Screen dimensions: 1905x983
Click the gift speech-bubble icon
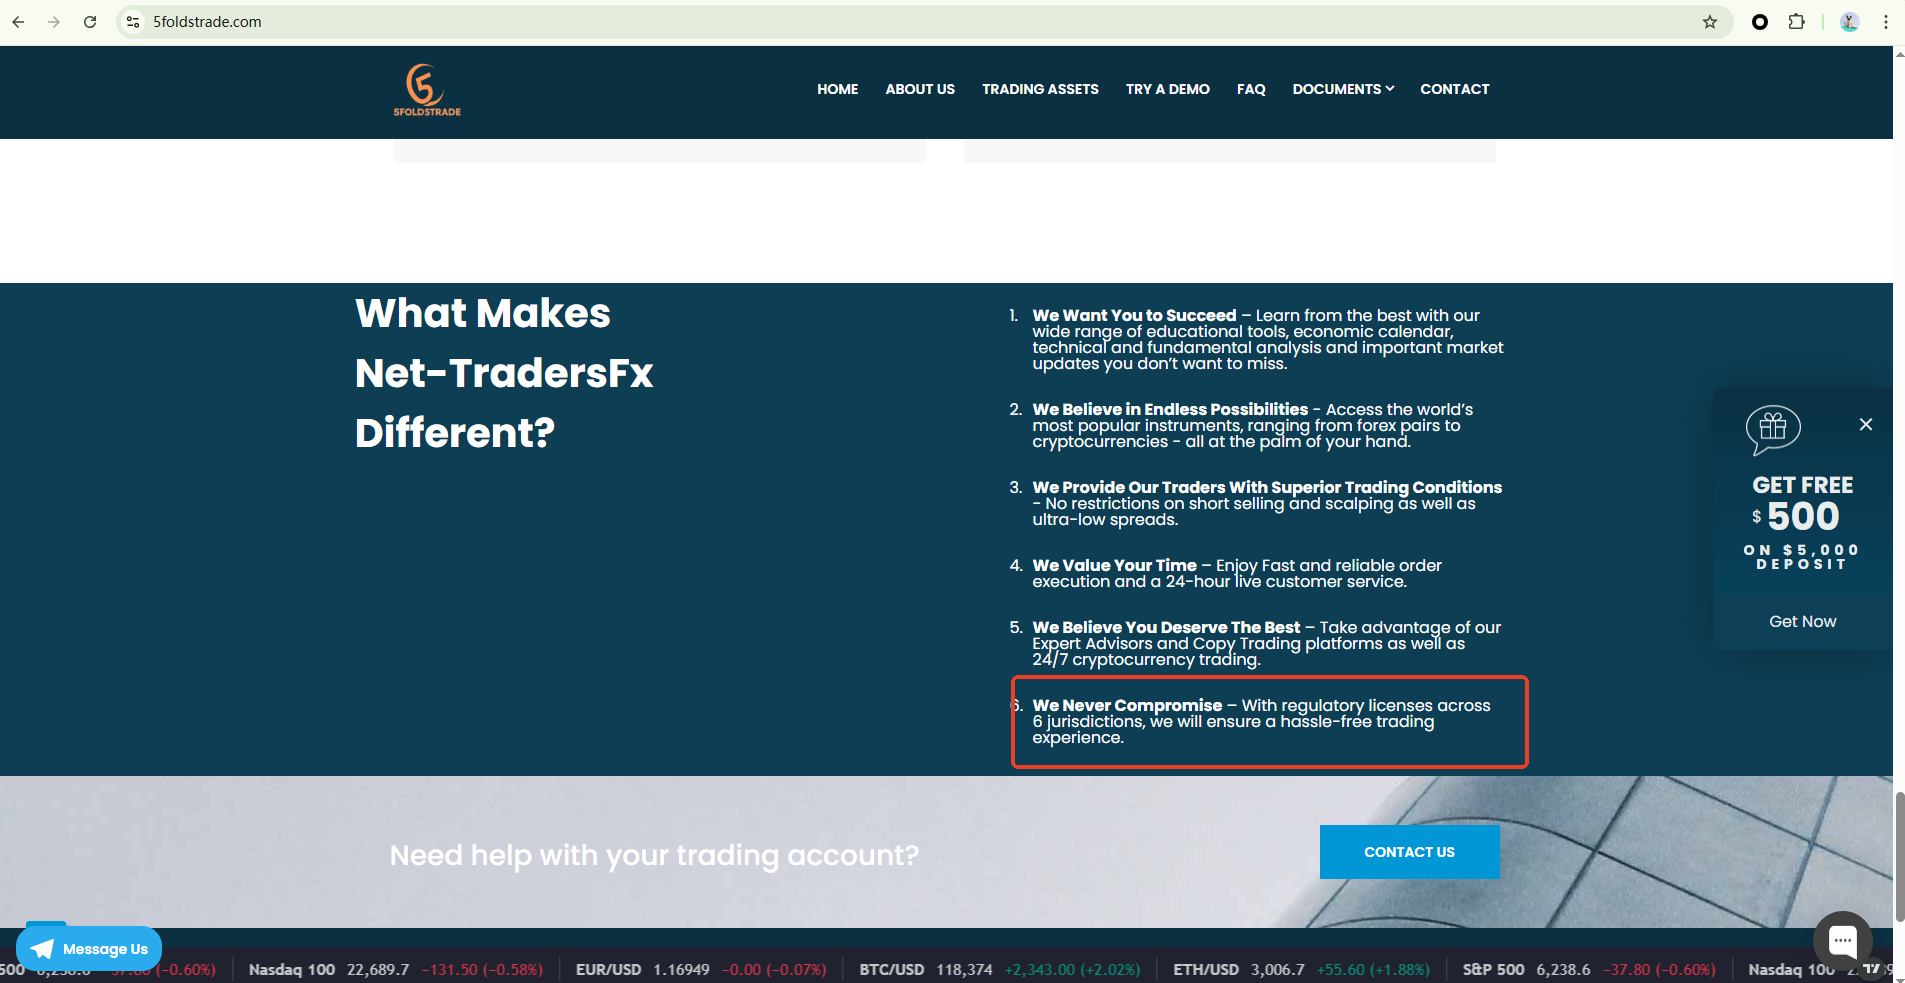click(x=1773, y=428)
